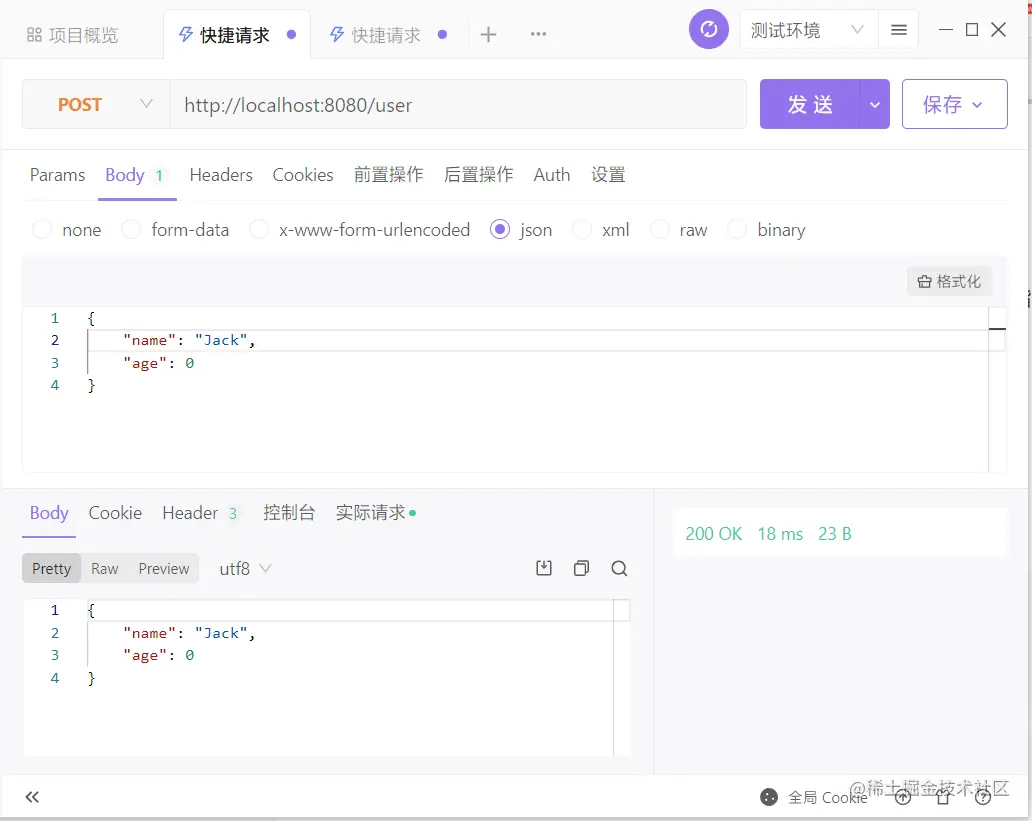Switch to the response Body tab
The image size is (1032, 821).
click(x=49, y=513)
